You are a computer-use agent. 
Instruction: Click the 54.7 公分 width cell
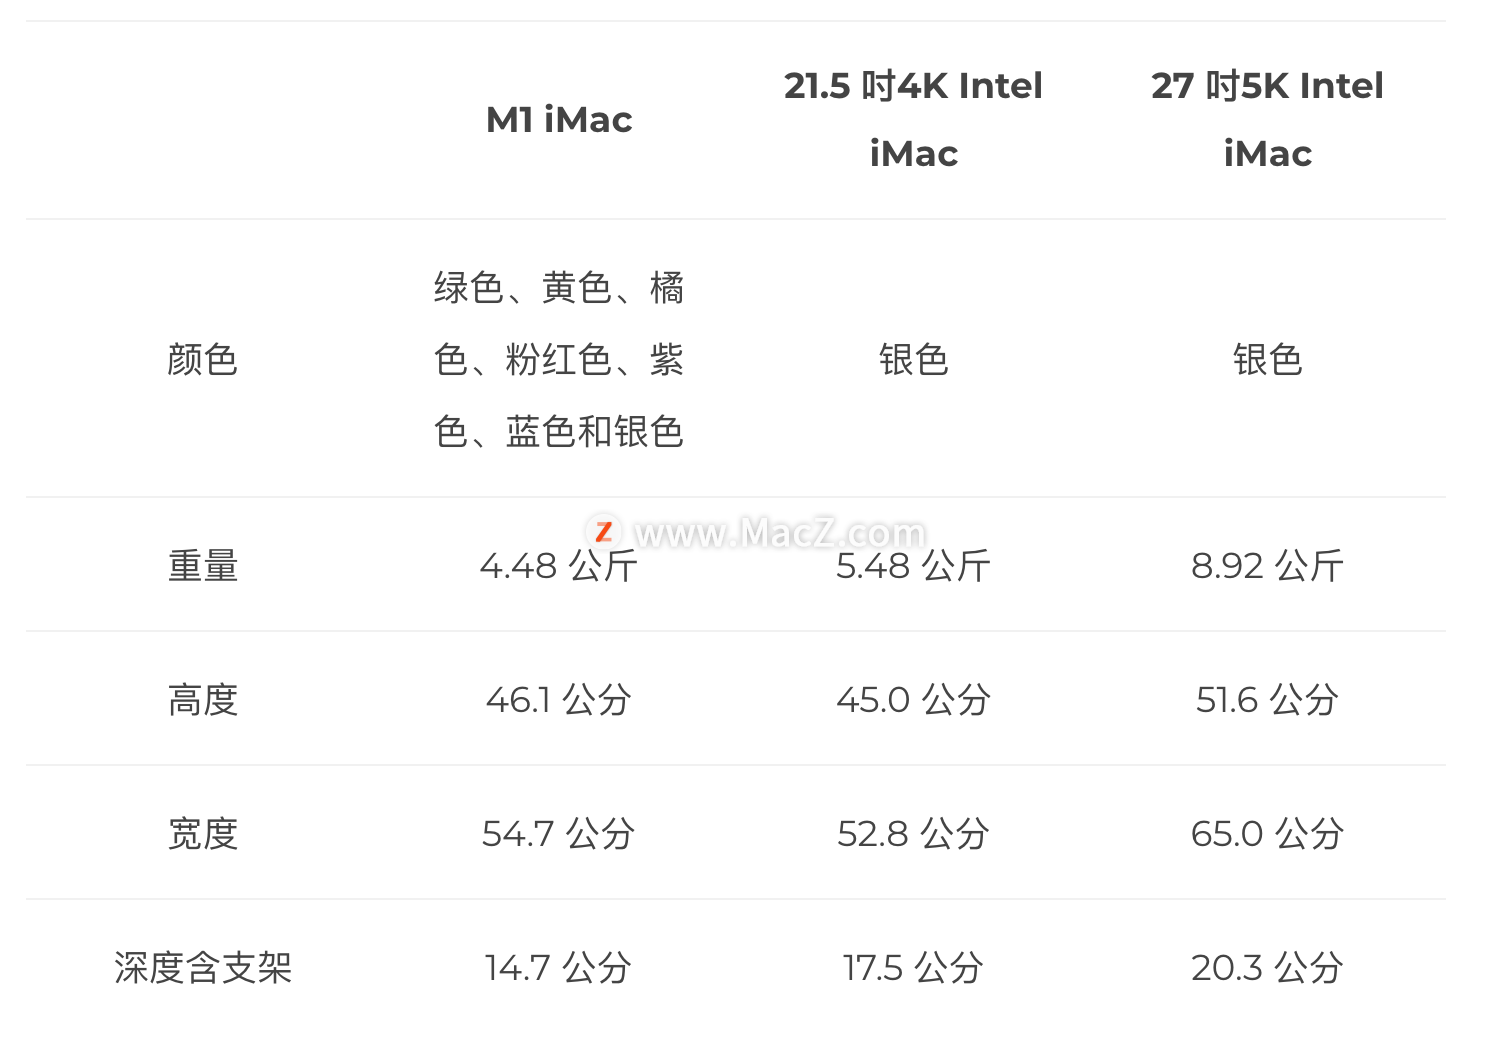pos(559,834)
